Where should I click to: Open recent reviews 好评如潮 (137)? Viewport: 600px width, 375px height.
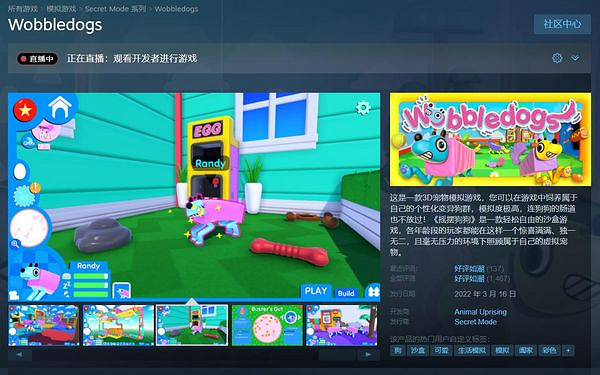tap(479, 269)
